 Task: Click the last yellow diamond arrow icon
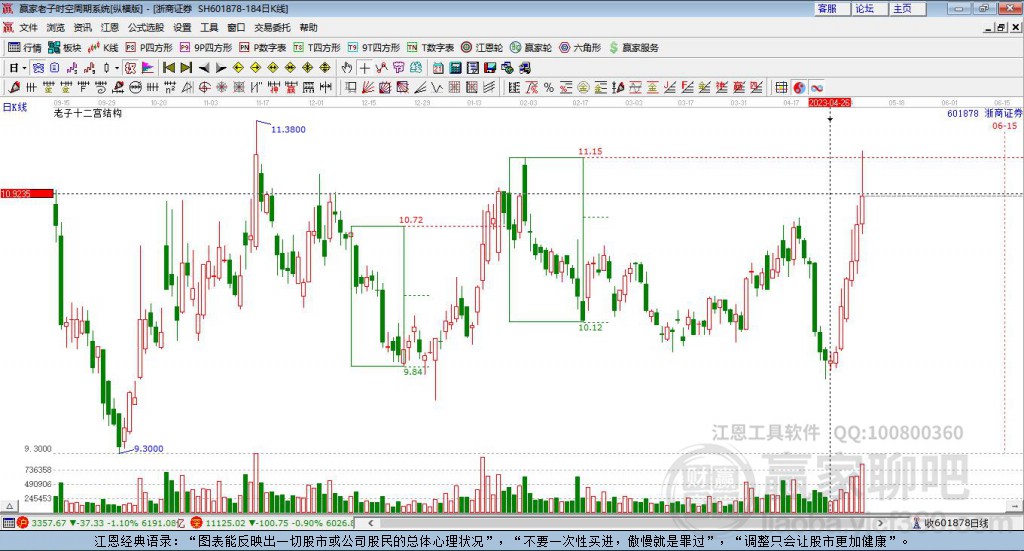pyautogui.click(x=325, y=68)
